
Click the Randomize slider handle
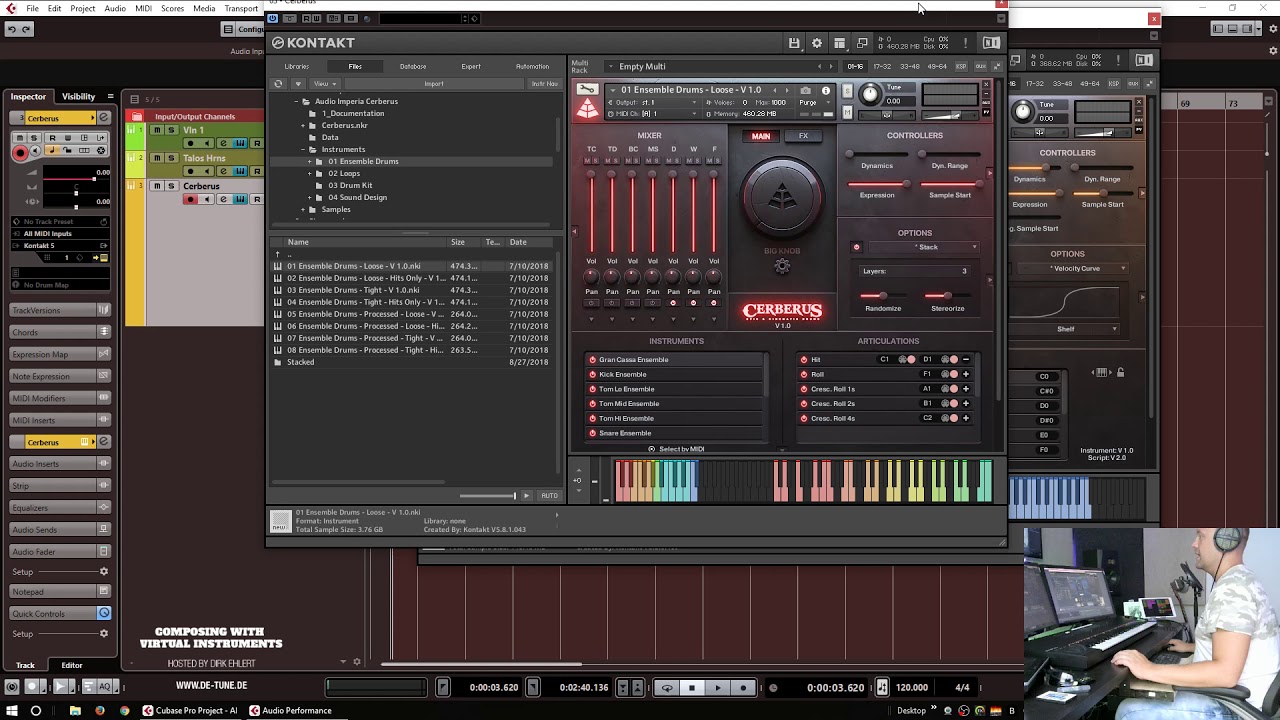pos(882,296)
